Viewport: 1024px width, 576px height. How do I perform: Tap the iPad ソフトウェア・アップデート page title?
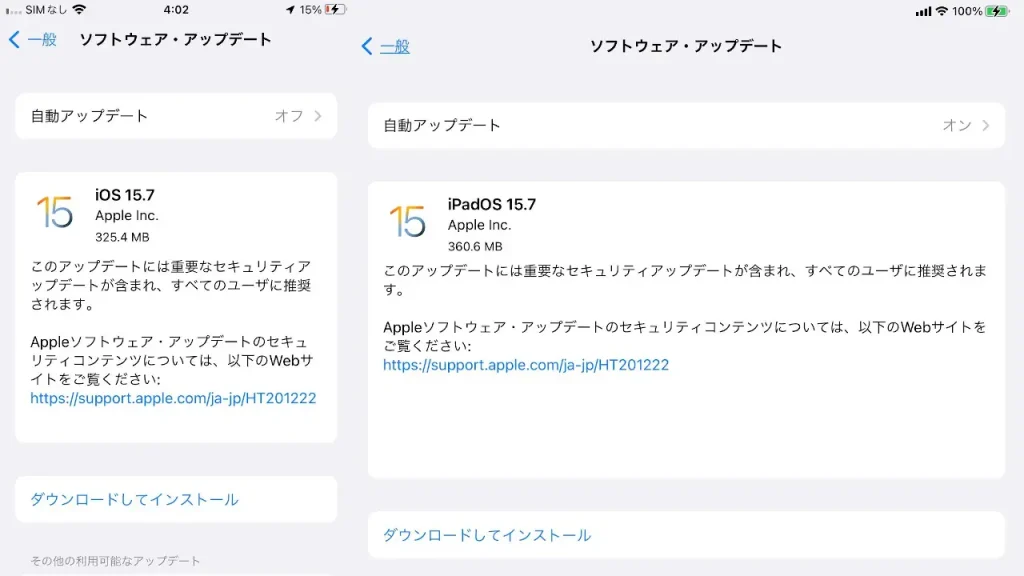click(686, 46)
